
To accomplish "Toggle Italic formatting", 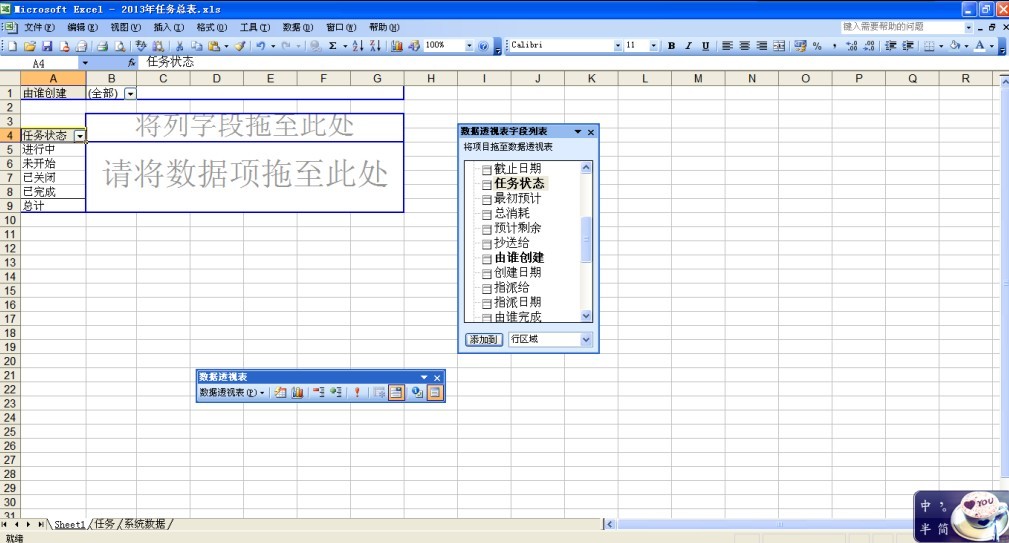I will [x=688, y=46].
